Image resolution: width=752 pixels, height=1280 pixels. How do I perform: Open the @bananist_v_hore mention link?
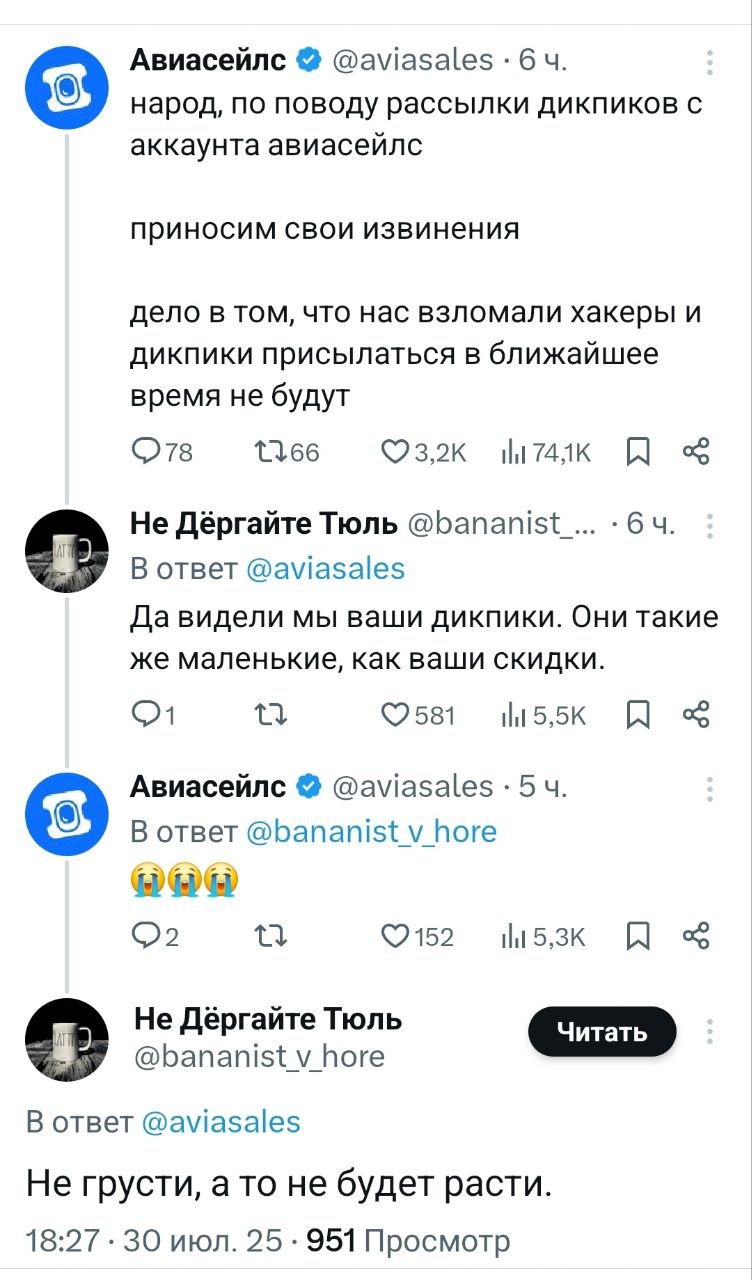(370, 831)
